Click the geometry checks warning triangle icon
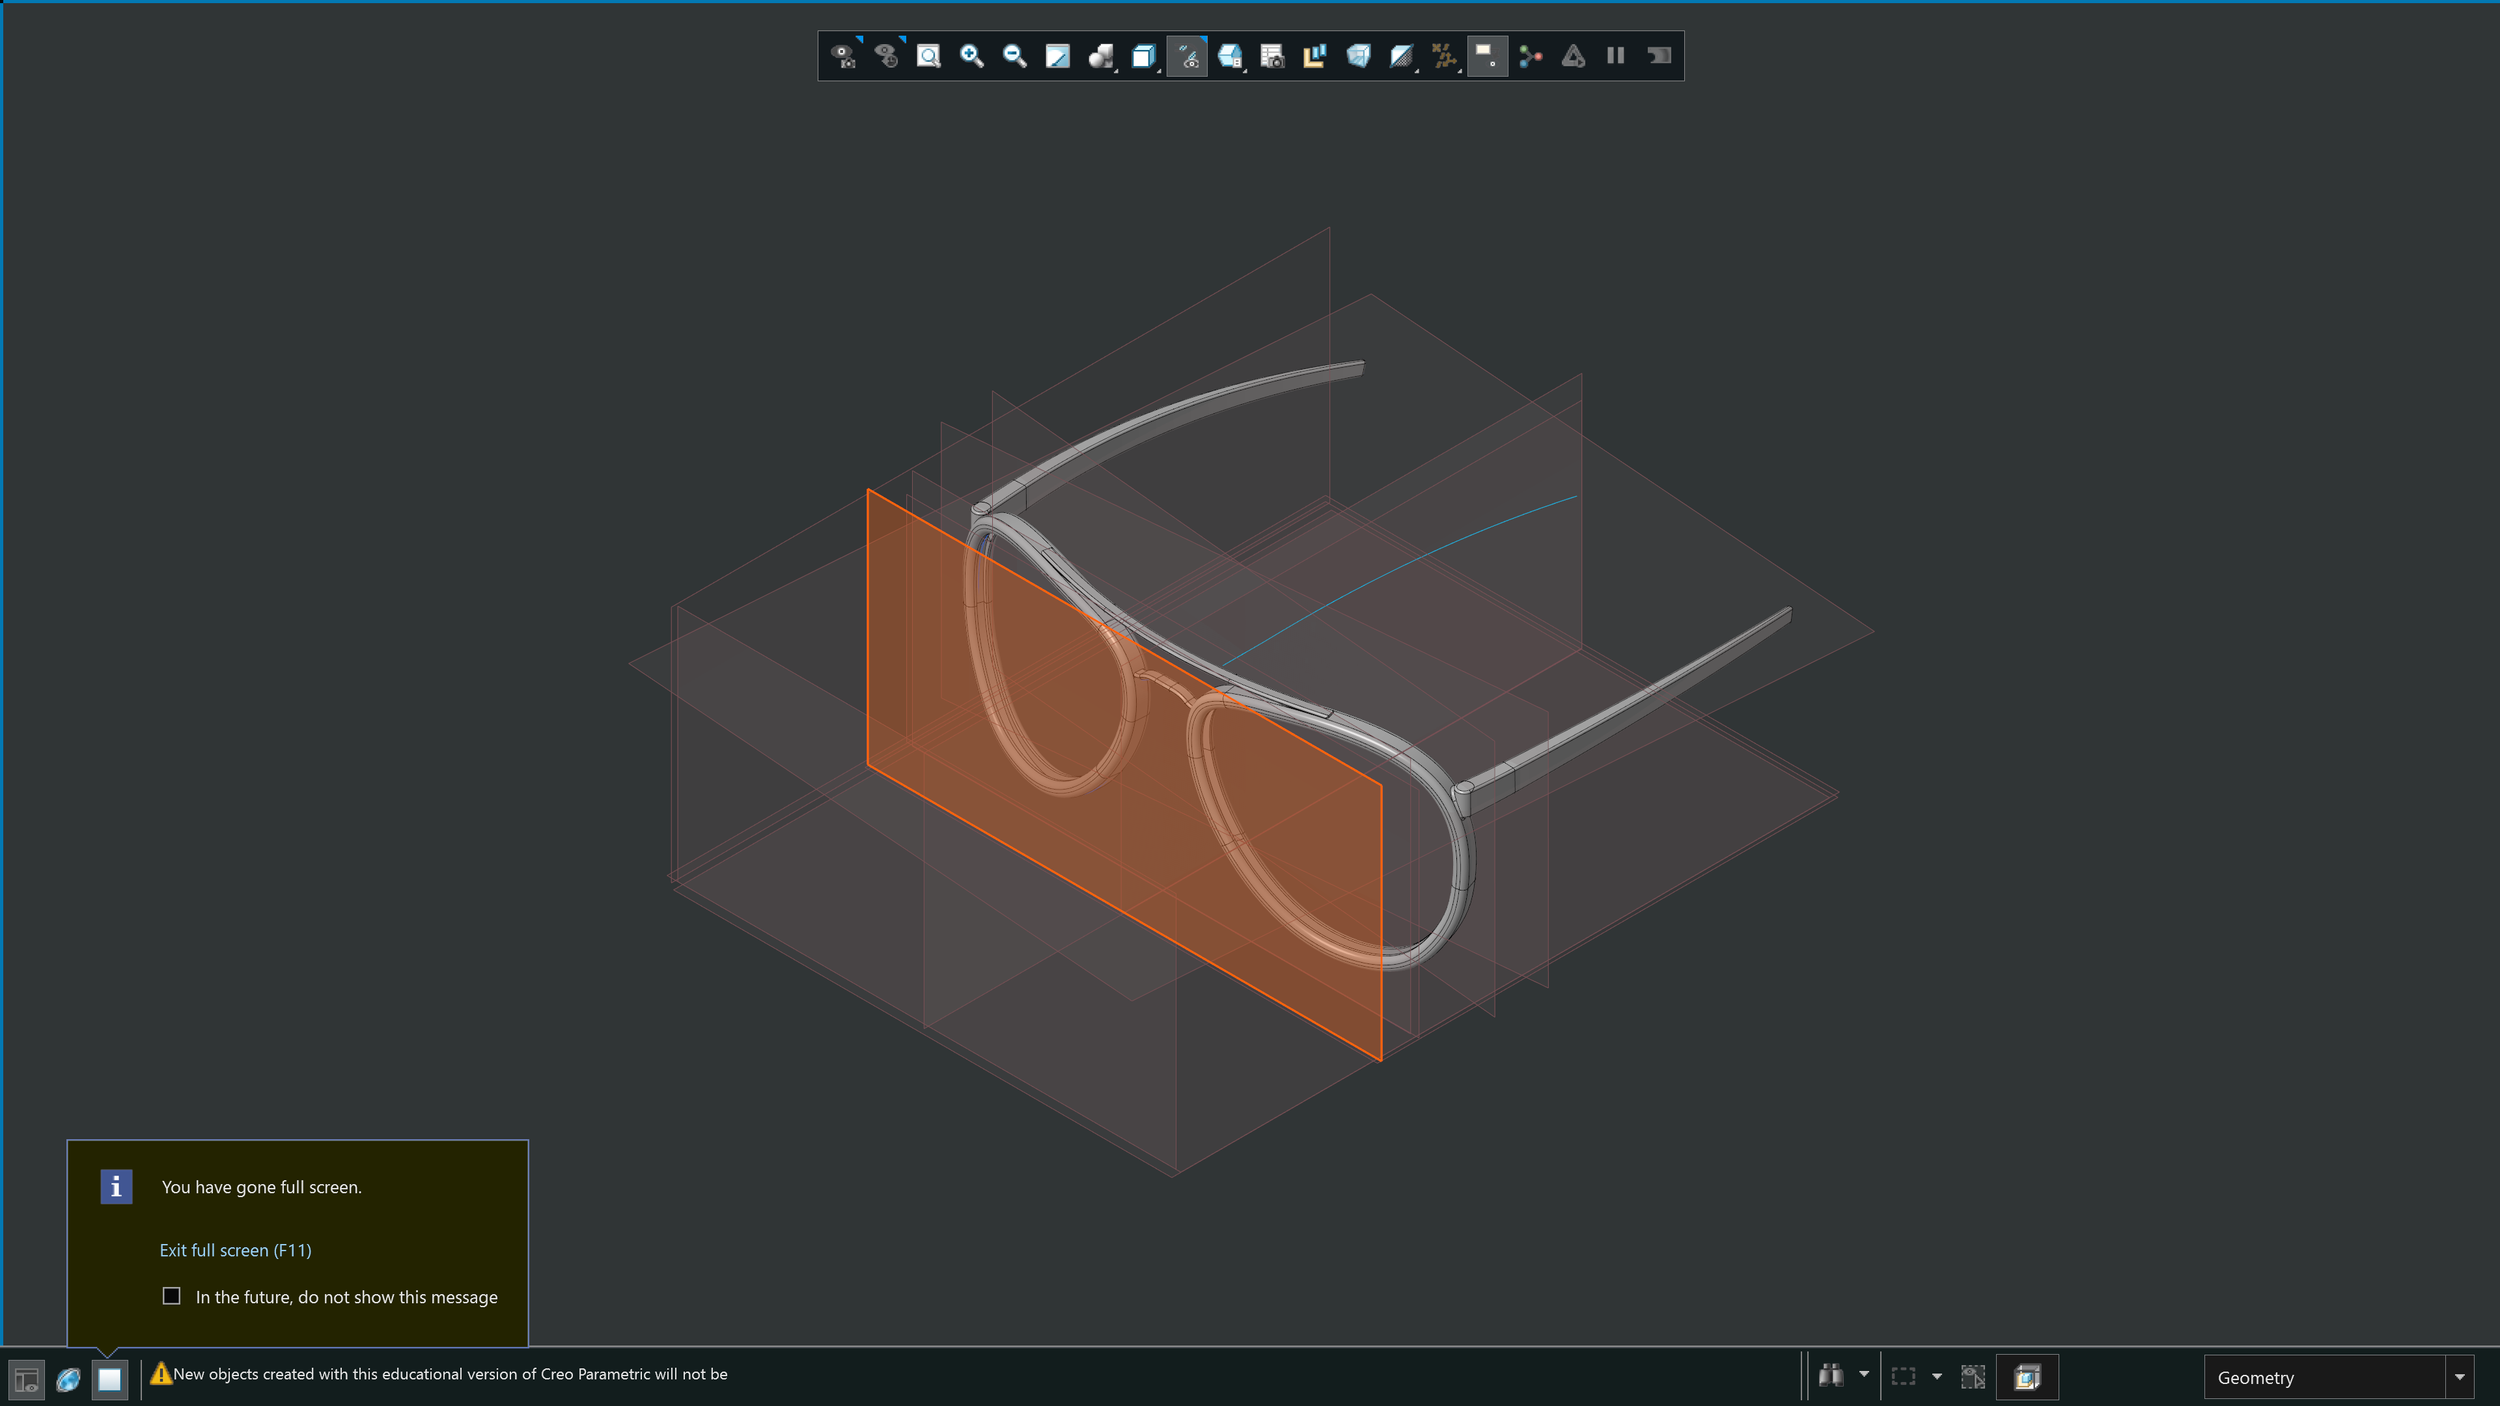This screenshot has width=2500, height=1406. [x=1572, y=56]
